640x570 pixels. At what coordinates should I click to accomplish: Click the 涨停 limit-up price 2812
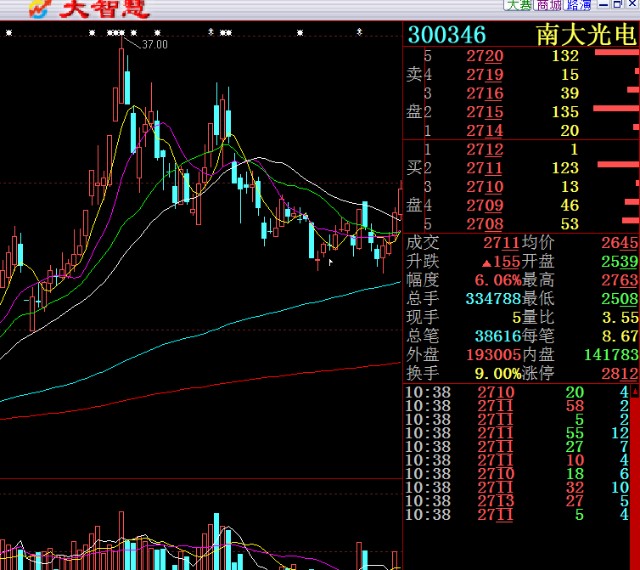(x=619, y=373)
